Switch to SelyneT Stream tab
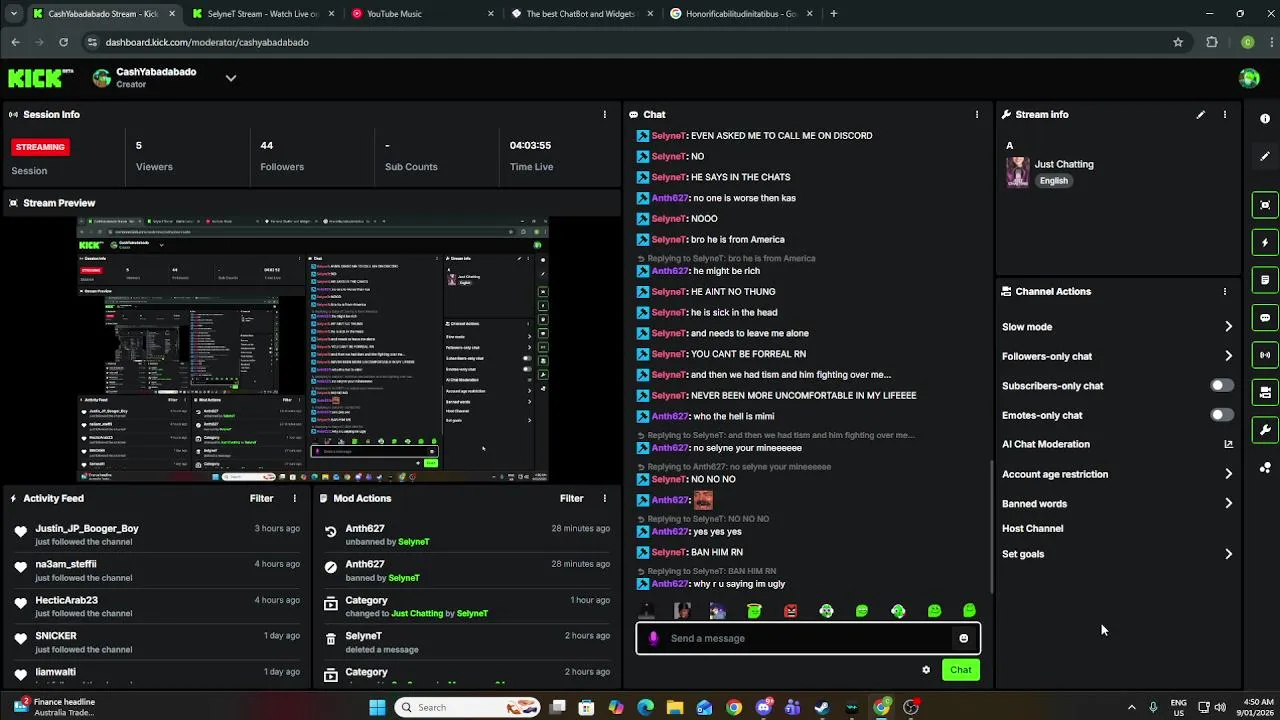 point(262,14)
